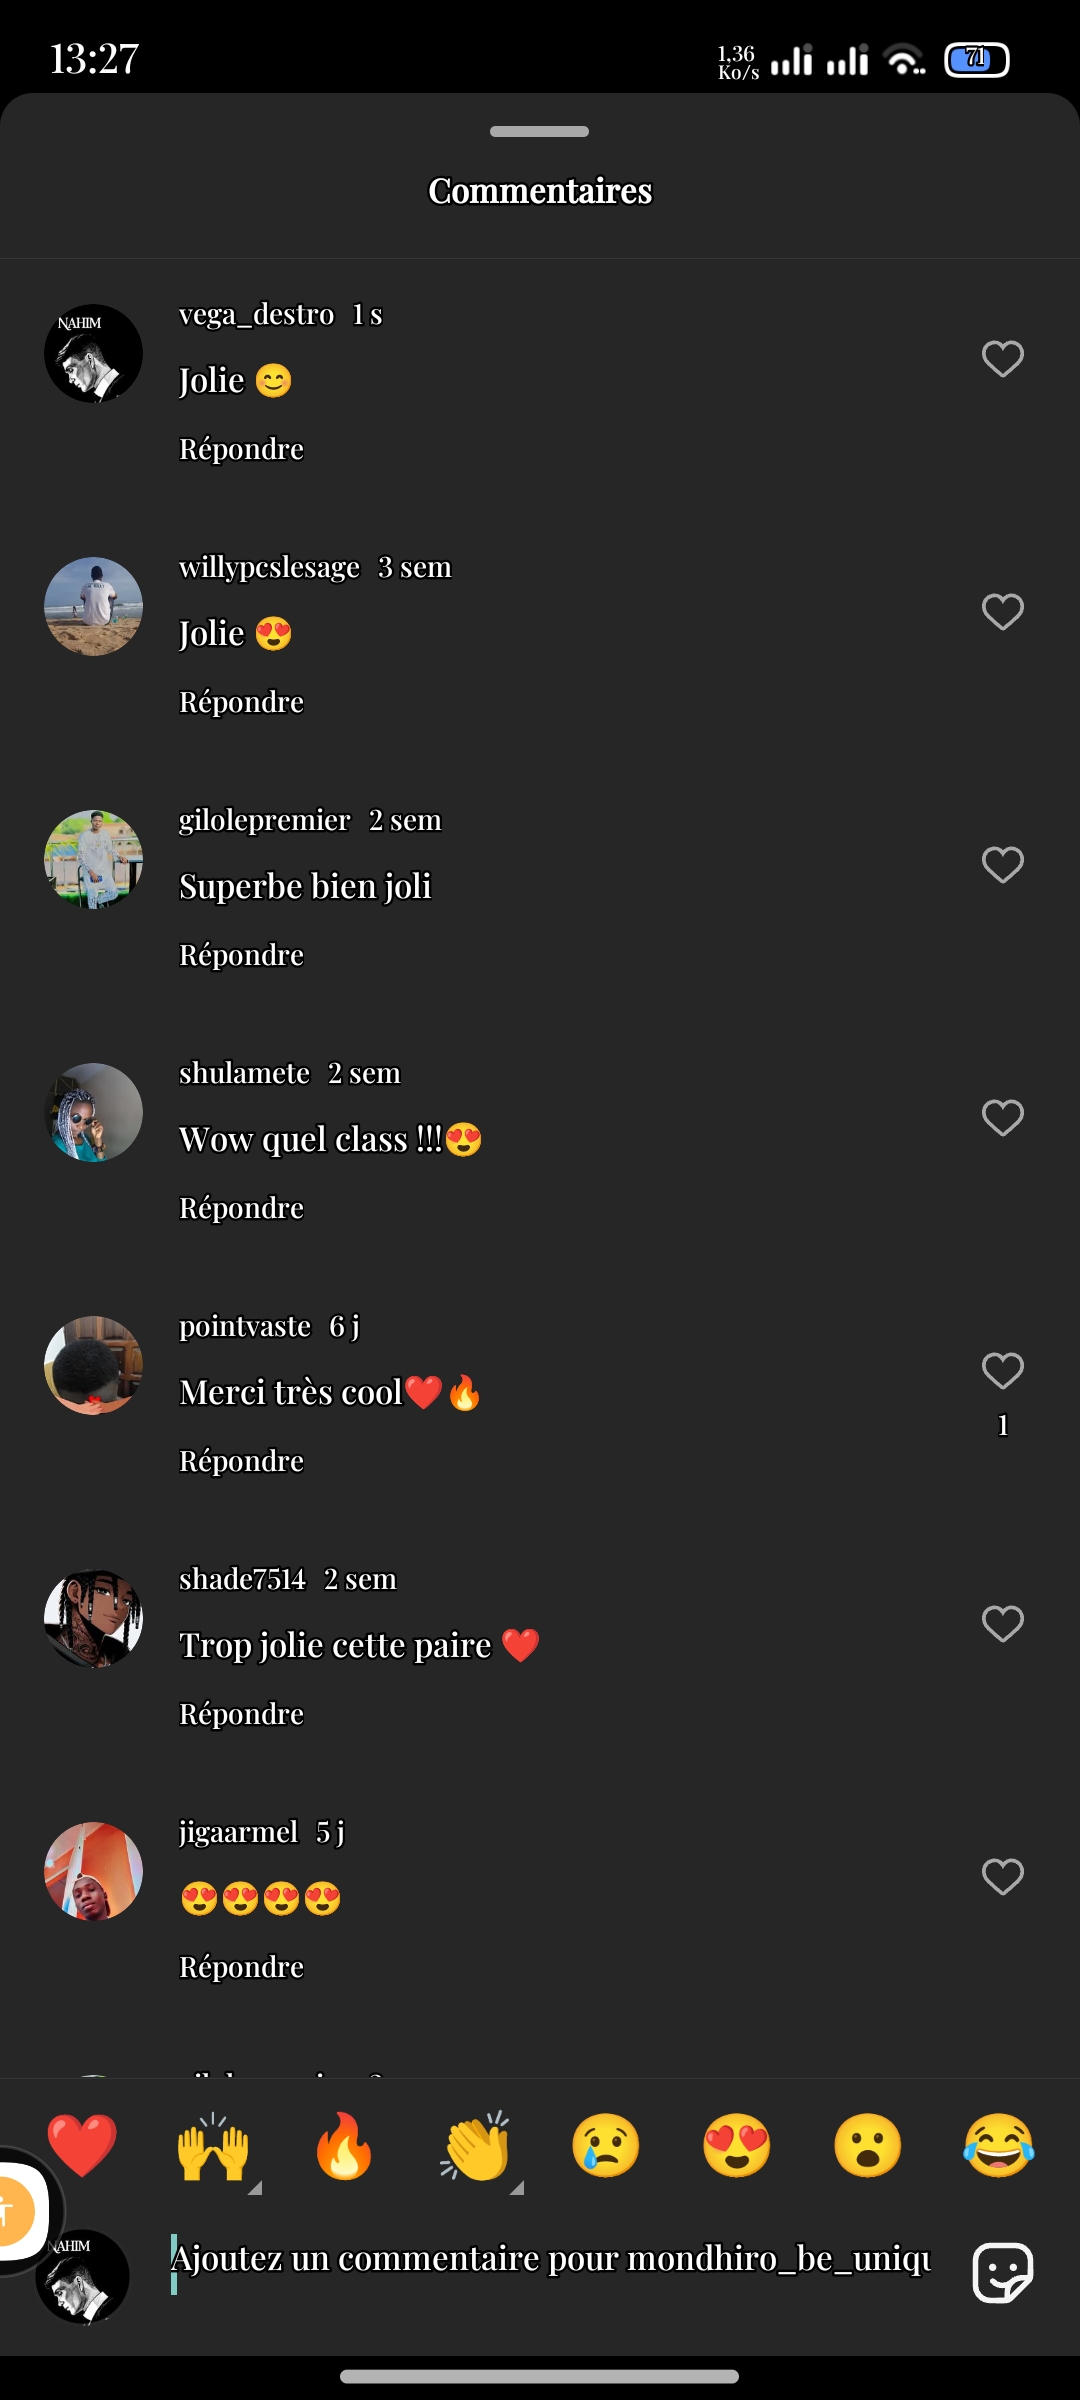Choose the surprised face emoji reaction
The image size is (1080, 2400).
868,2145
